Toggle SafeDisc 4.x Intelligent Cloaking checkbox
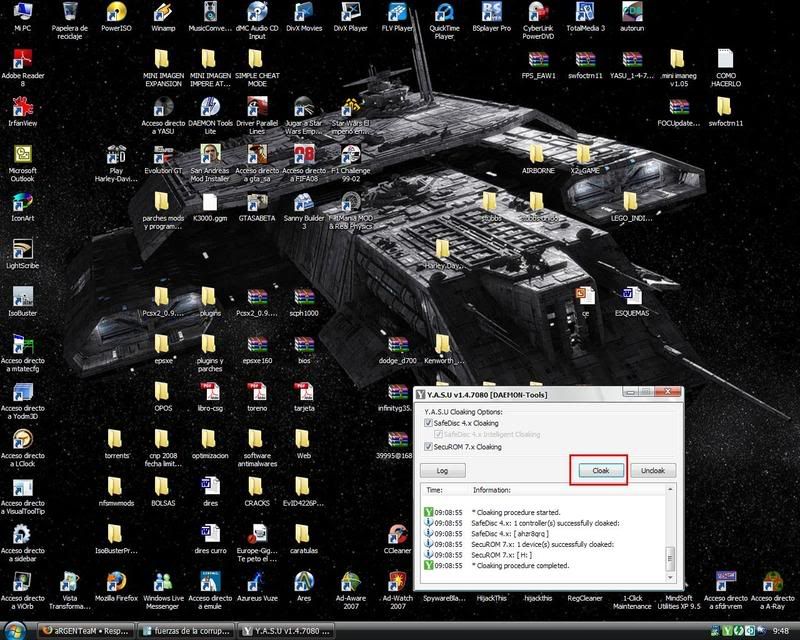The height and width of the screenshot is (640, 800). 438,434
